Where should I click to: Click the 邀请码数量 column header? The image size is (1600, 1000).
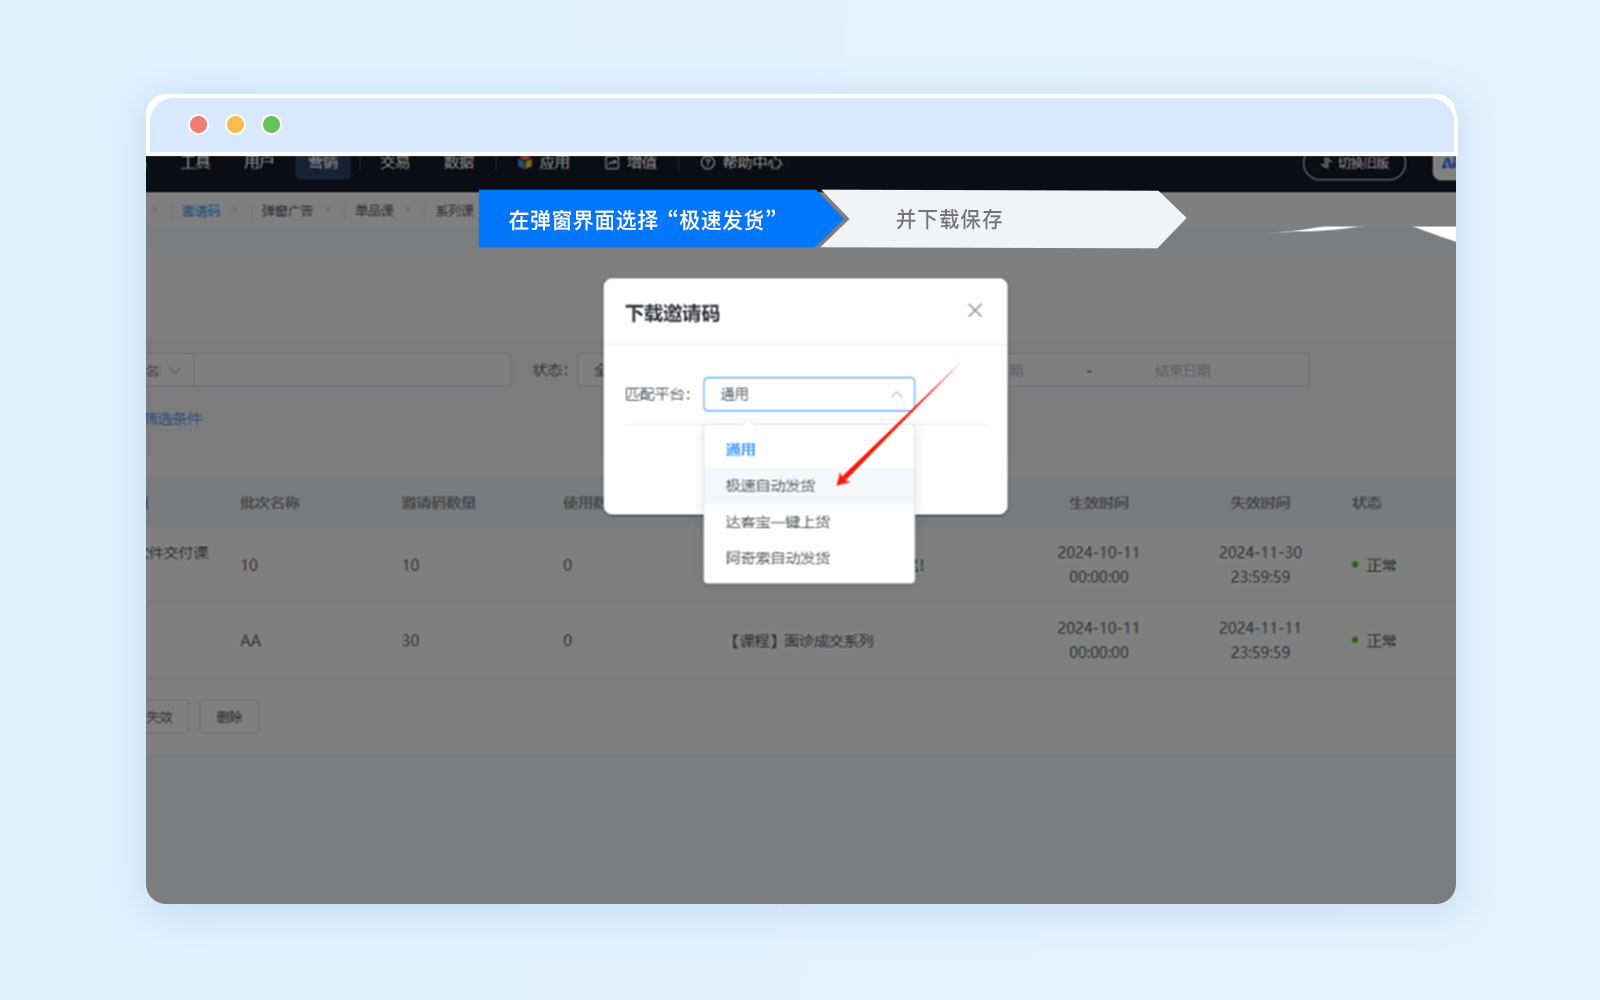click(439, 503)
